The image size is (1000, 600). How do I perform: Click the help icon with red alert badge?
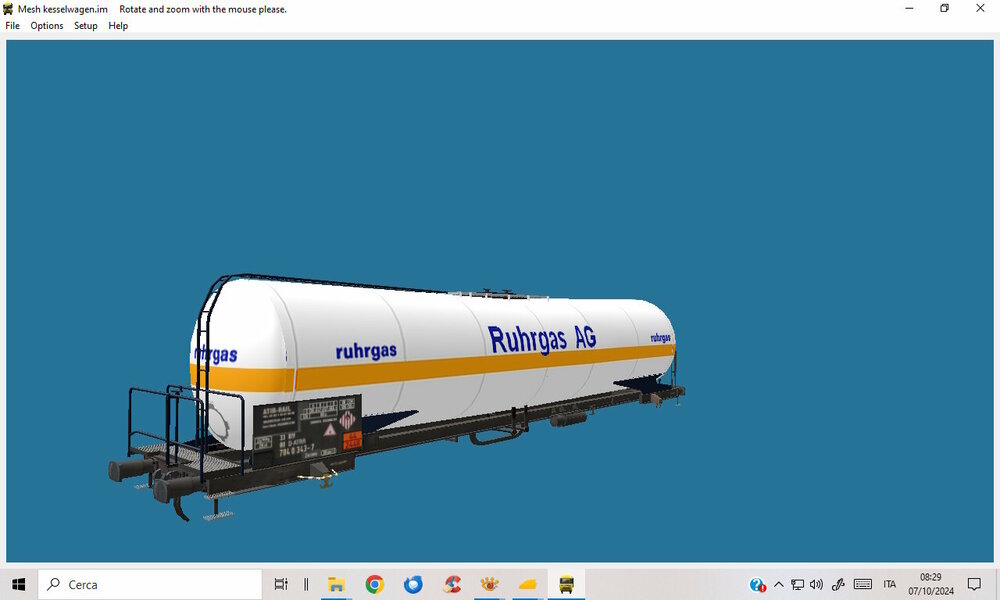758,585
